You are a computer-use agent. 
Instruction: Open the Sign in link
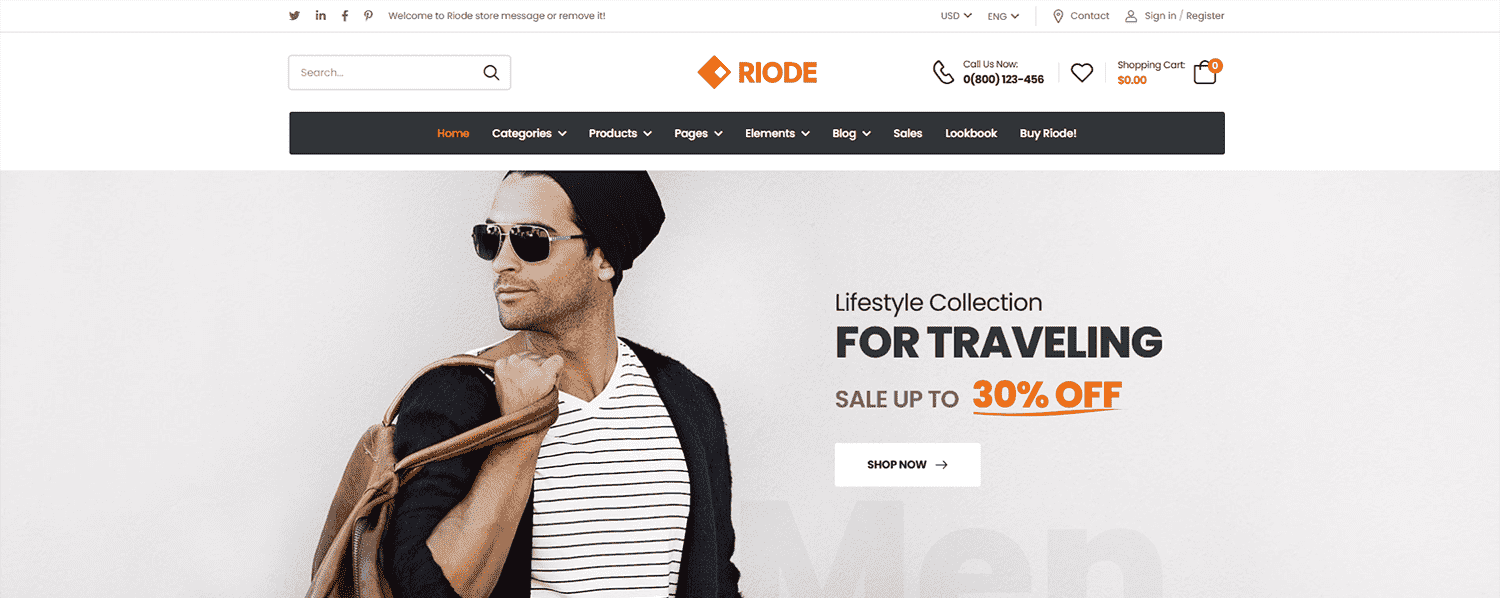coord(1160,16)
